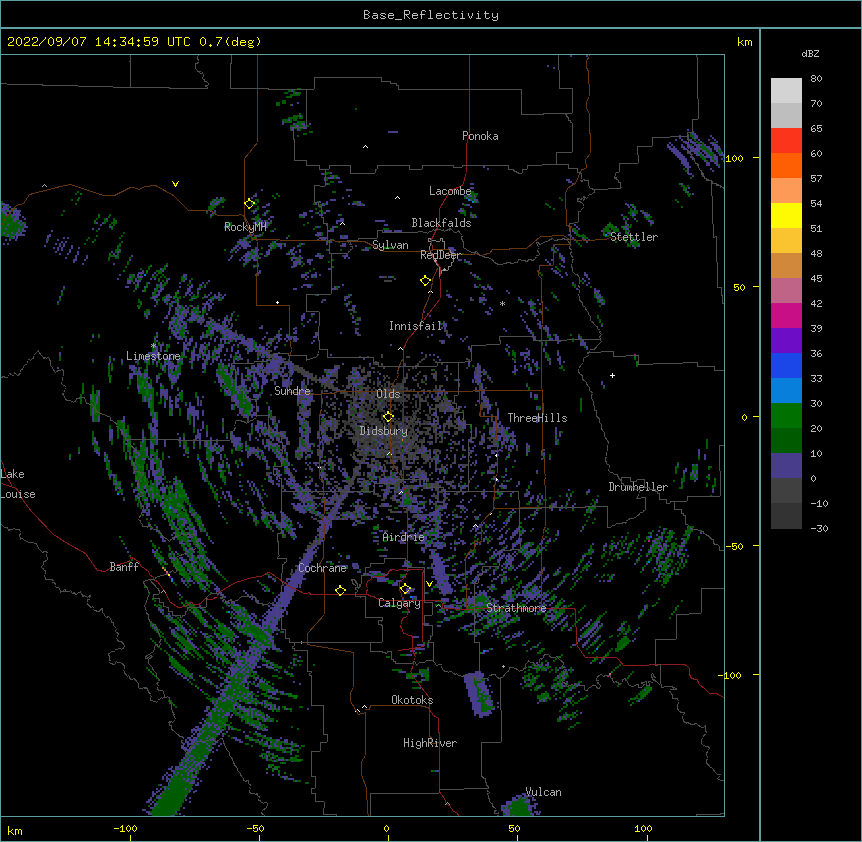The width and height of the screenshot is (862, 842).
Task: Click the yellow diamond marker between Olds and Didsbury
Action: point(389,416)
